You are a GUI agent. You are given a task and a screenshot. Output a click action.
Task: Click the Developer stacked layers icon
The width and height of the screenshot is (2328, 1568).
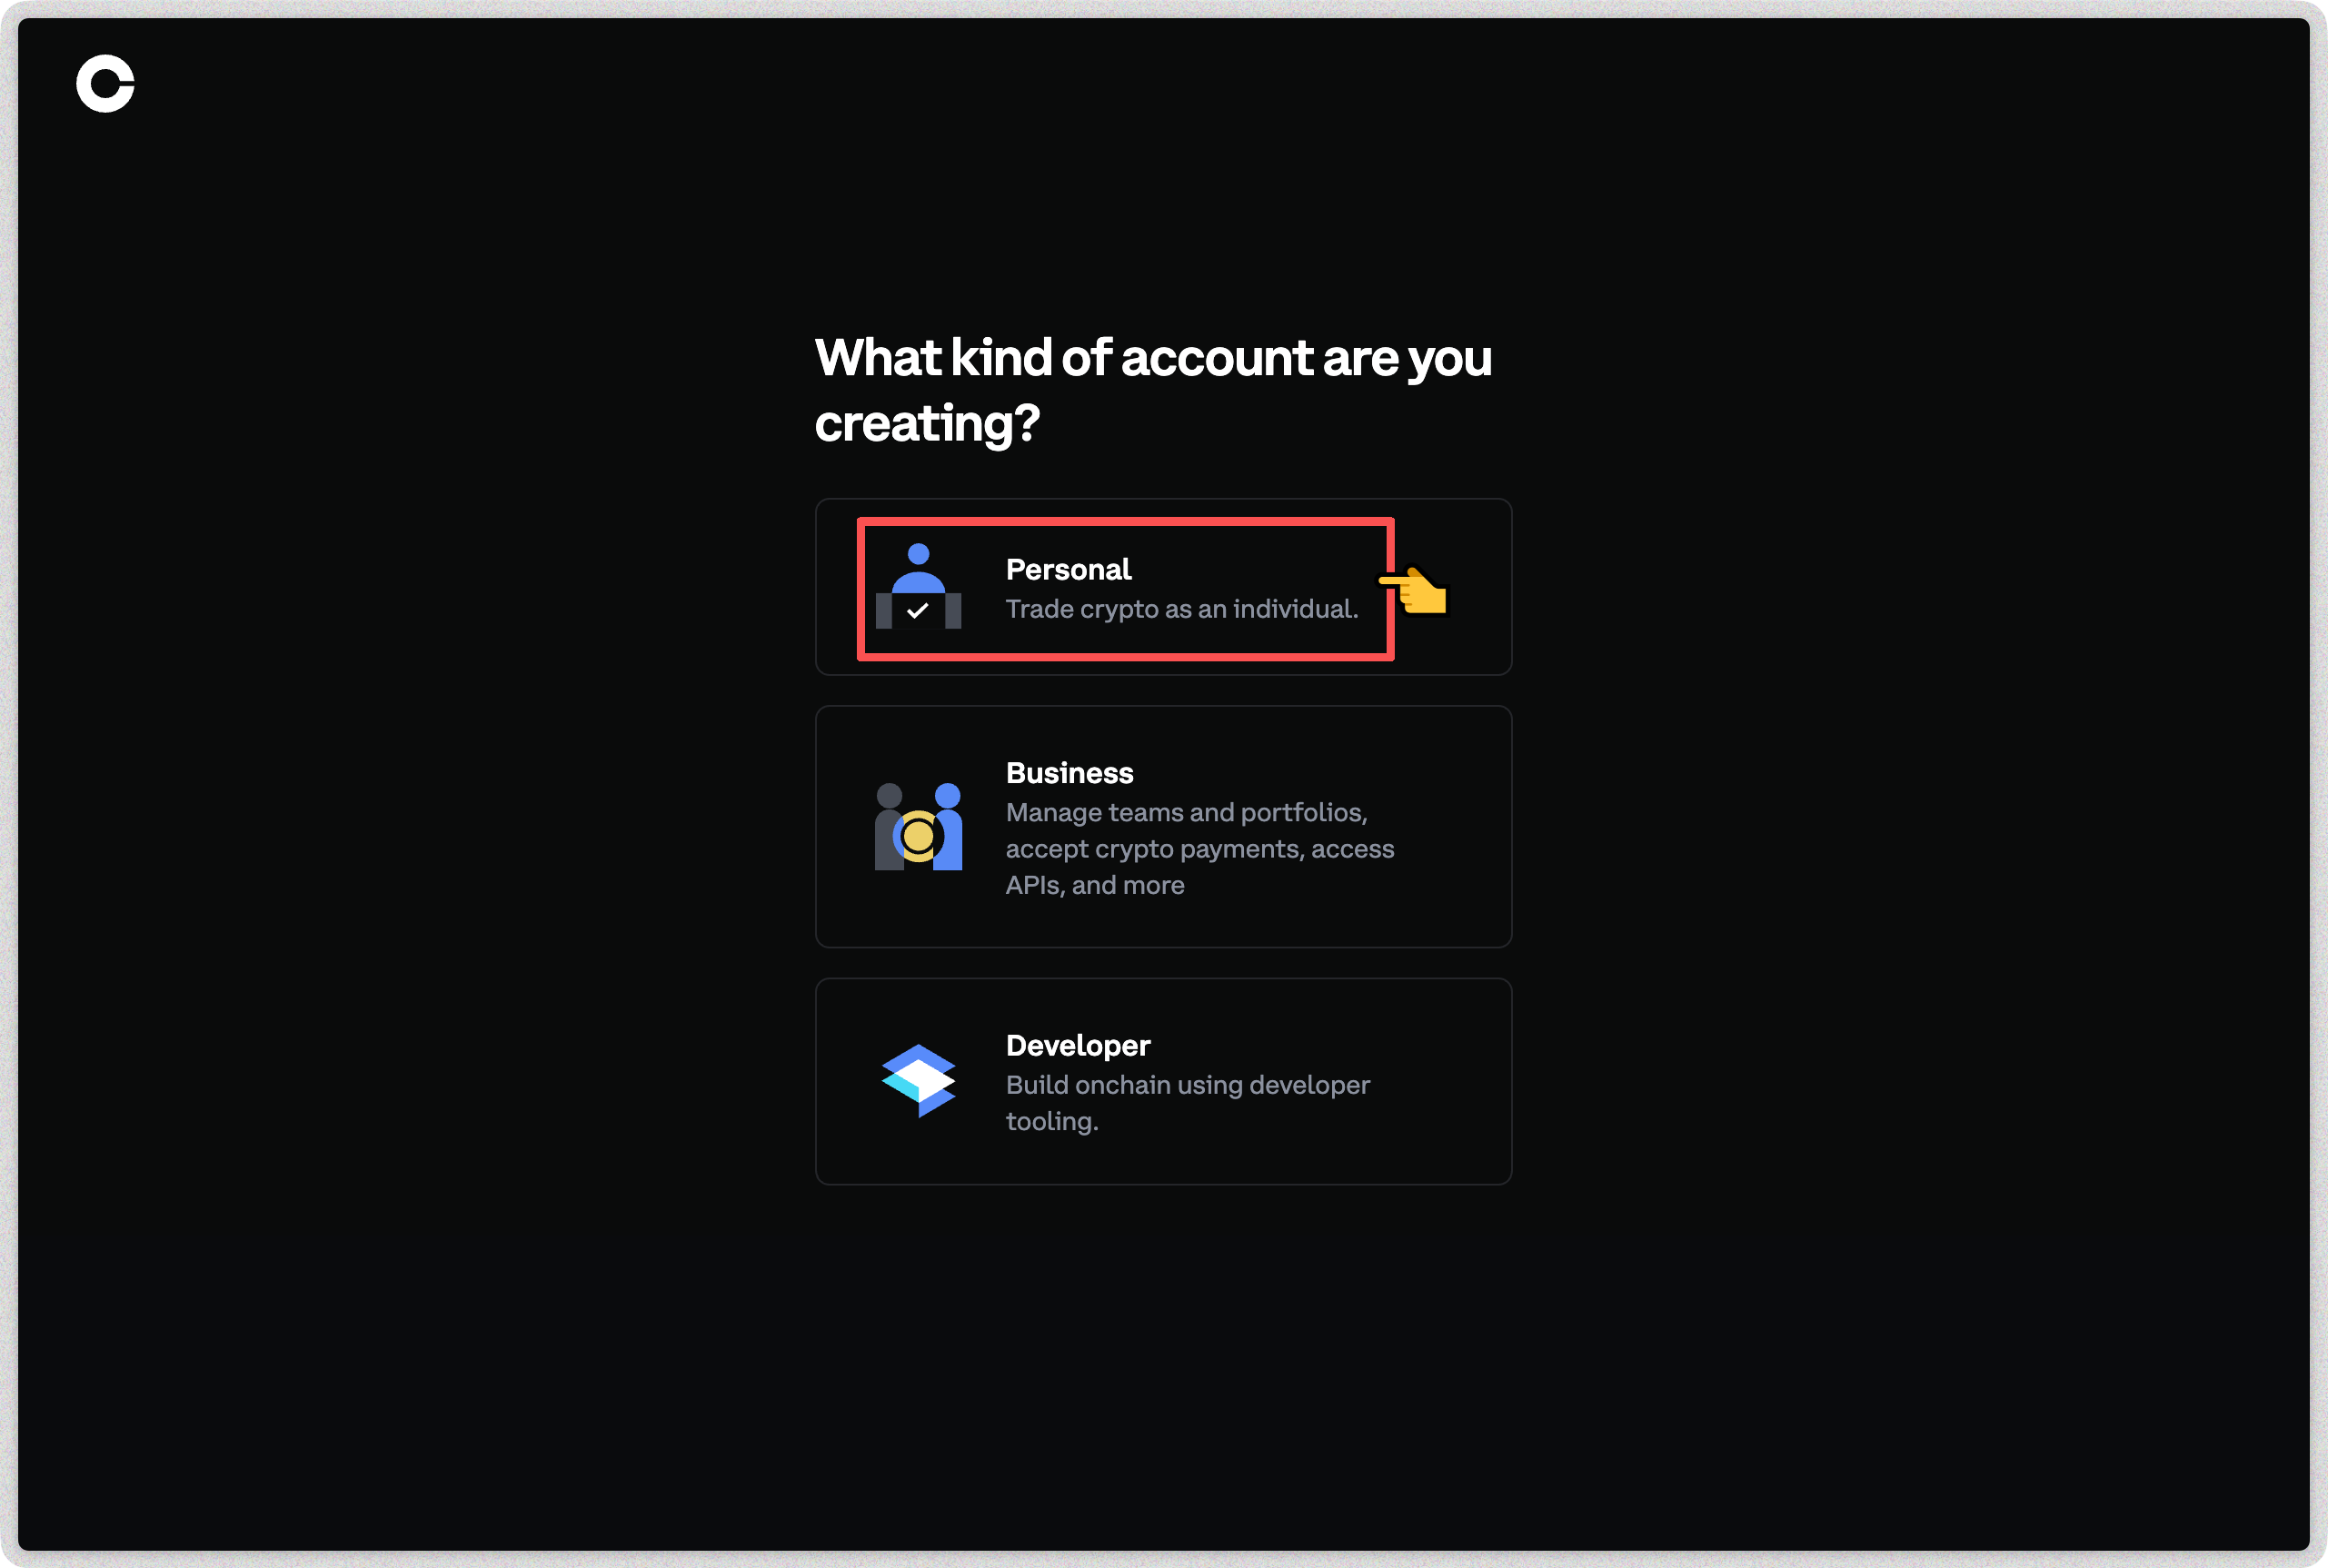(x=918, y=1080)
